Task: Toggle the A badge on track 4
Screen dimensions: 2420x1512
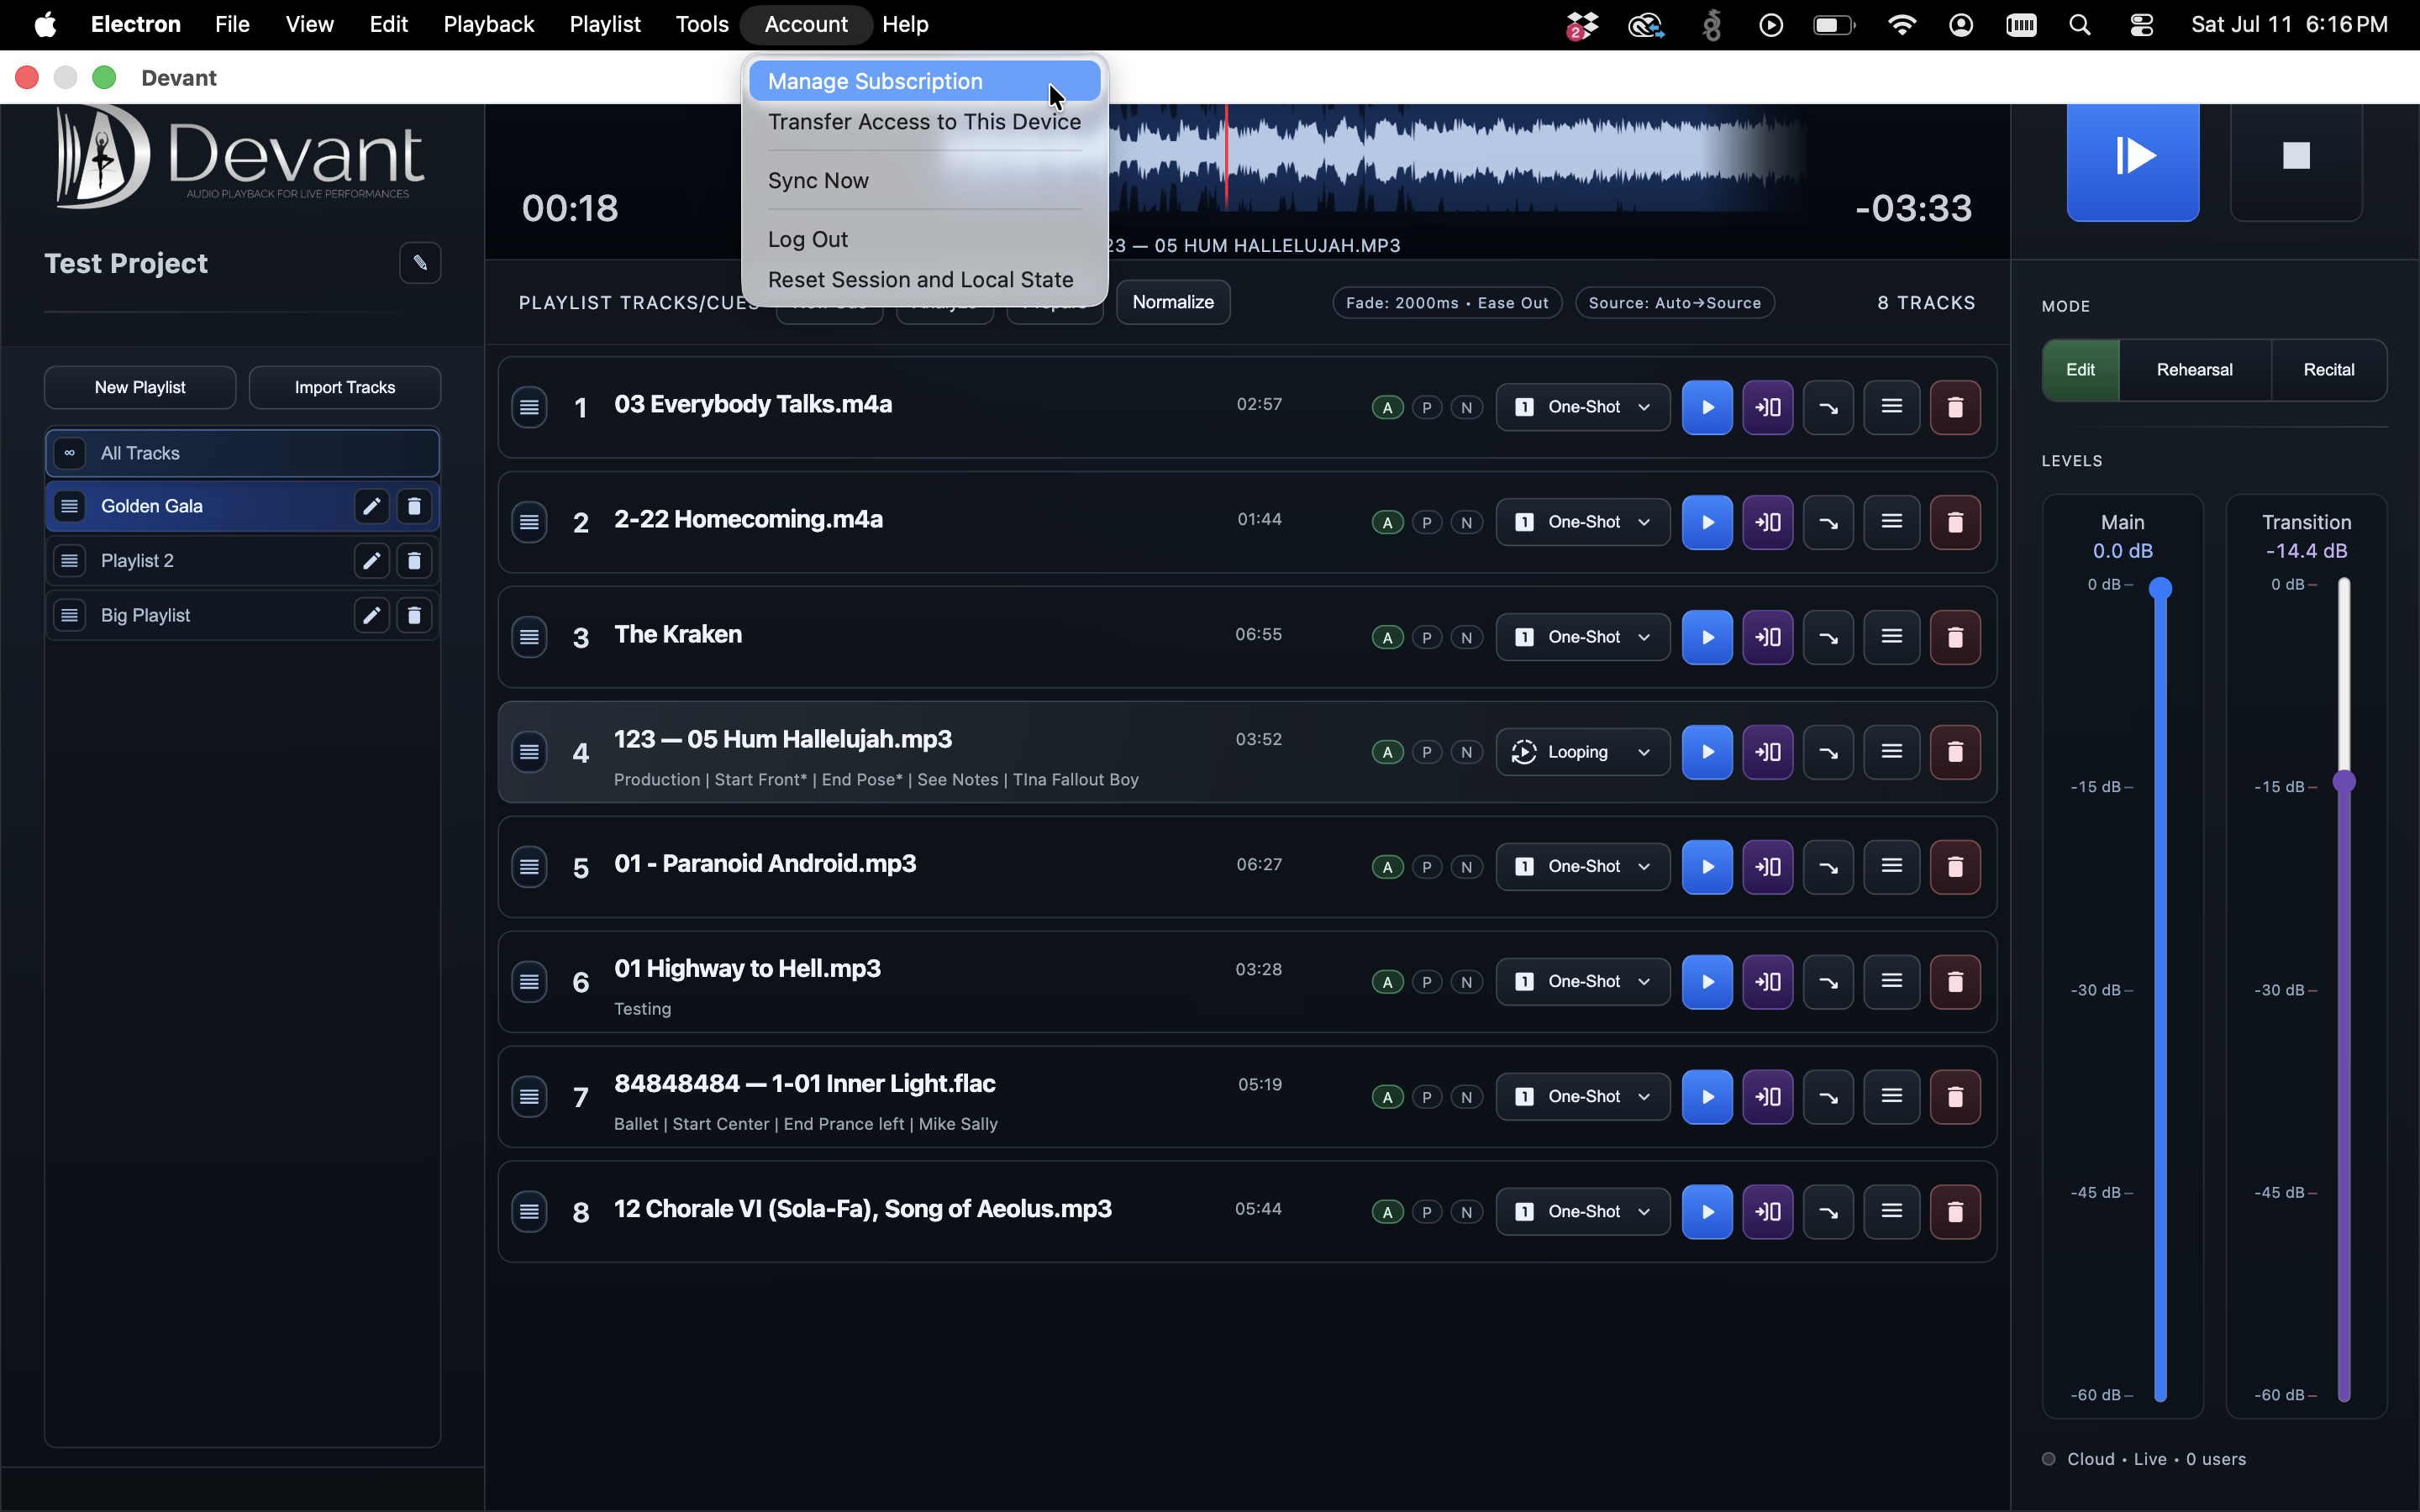Action: pyautogui.click(x=1387, y=752)
